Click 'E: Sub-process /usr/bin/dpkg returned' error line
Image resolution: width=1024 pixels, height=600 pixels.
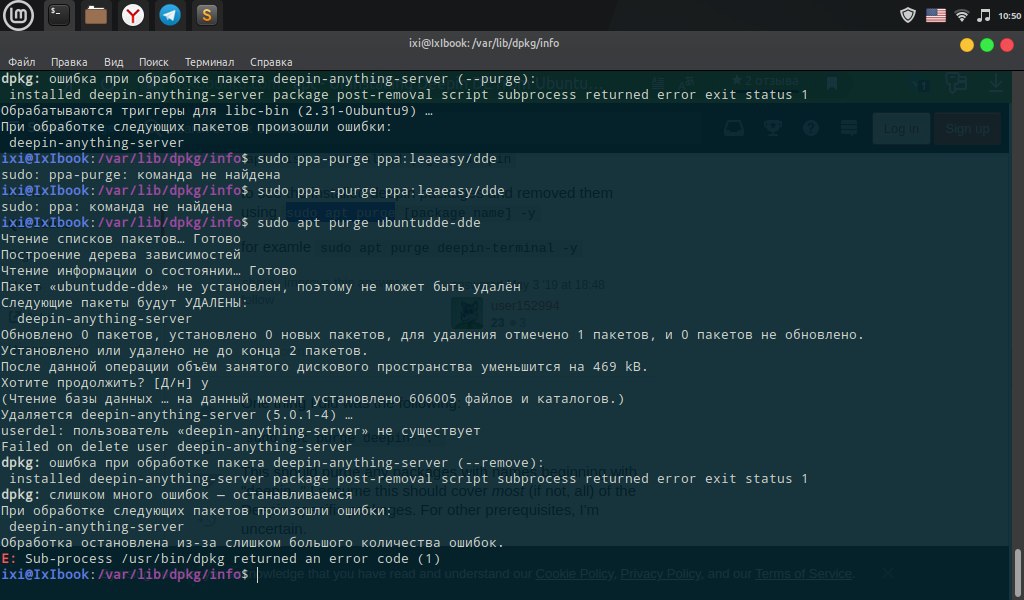[x=221, y=559]
